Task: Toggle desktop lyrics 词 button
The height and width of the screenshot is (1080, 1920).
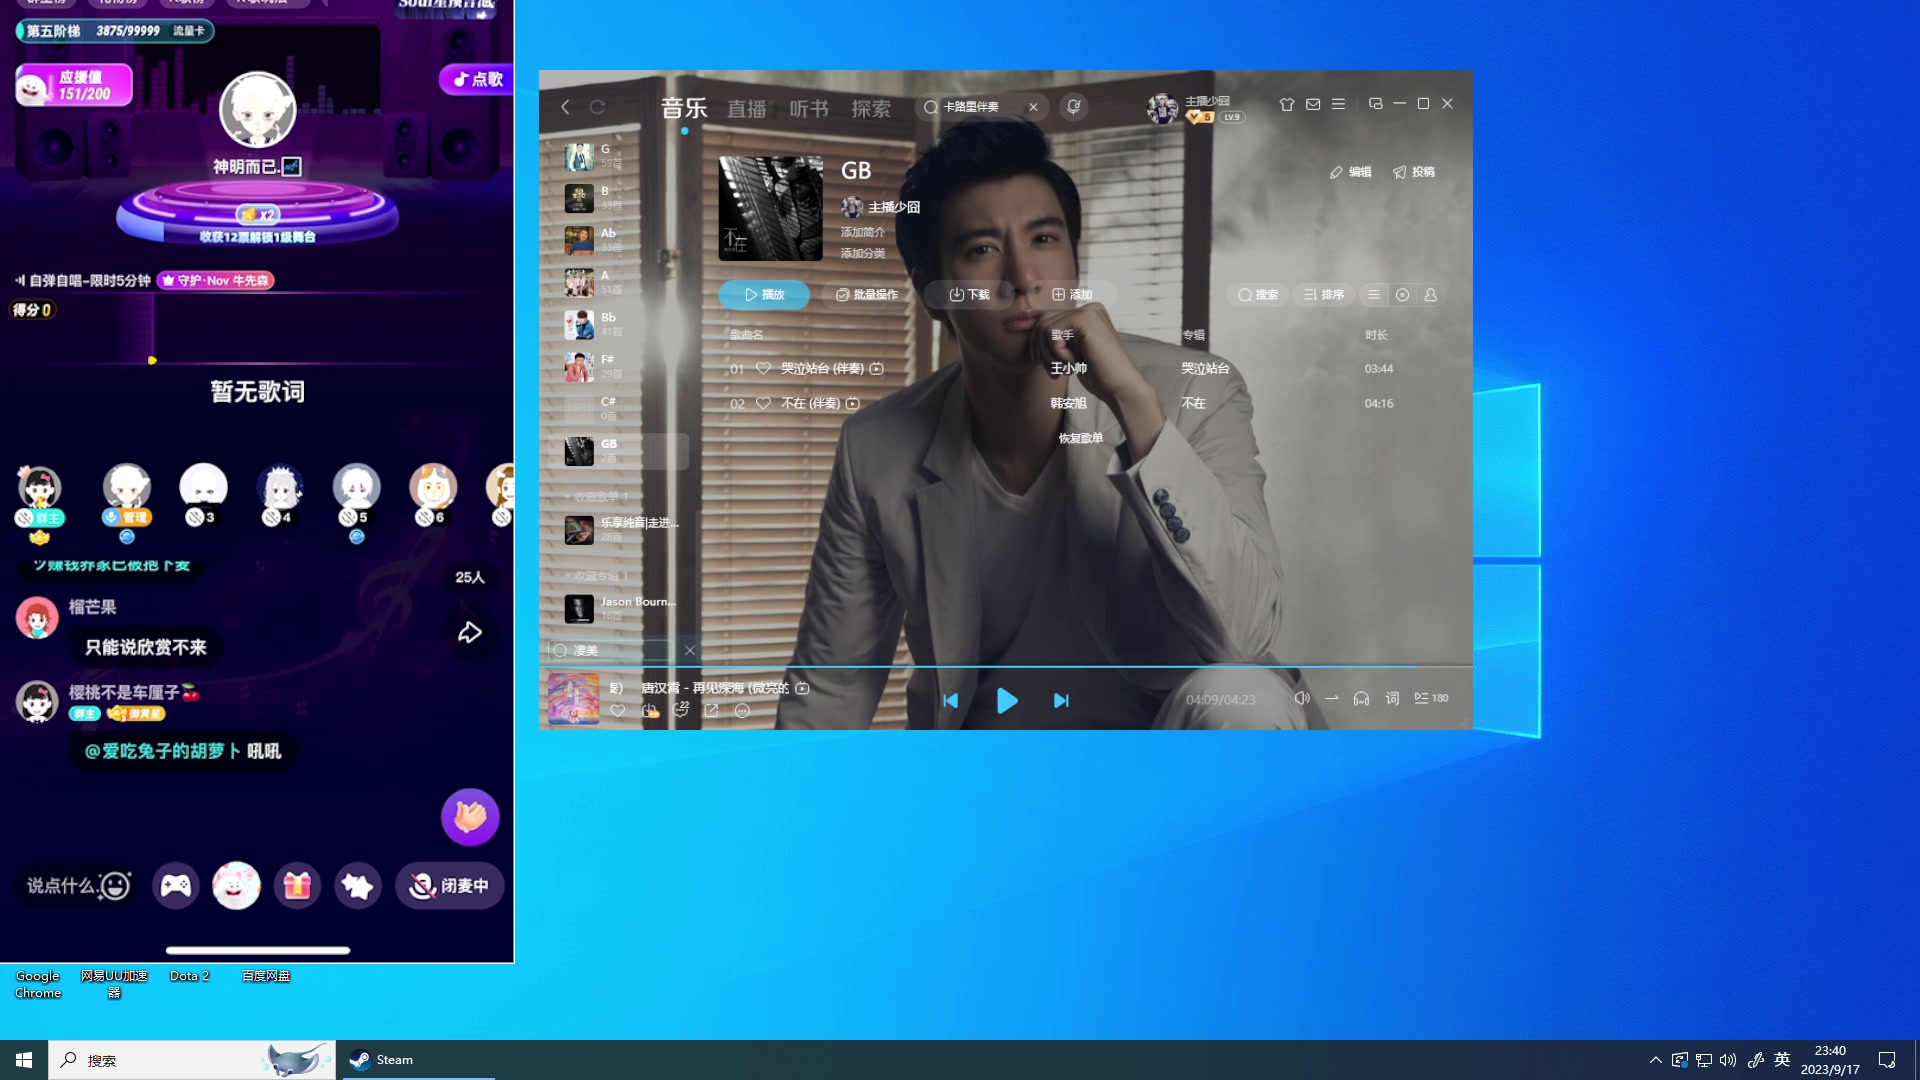Action: (1392, 698)
